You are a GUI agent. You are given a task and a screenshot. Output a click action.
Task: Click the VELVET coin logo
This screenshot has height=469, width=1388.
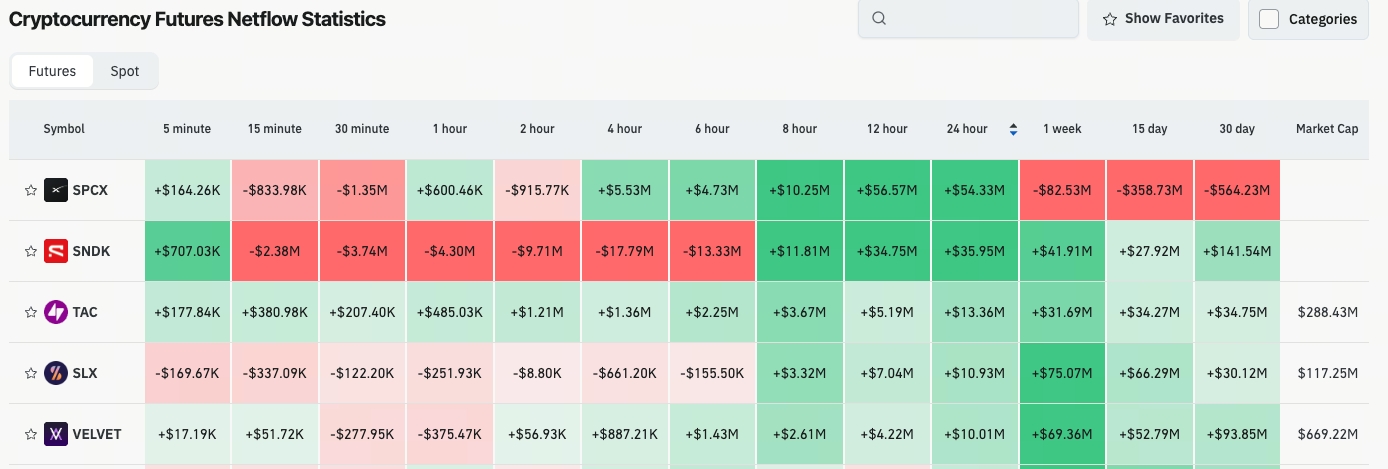pyautogui.click(x=56, y=434)
